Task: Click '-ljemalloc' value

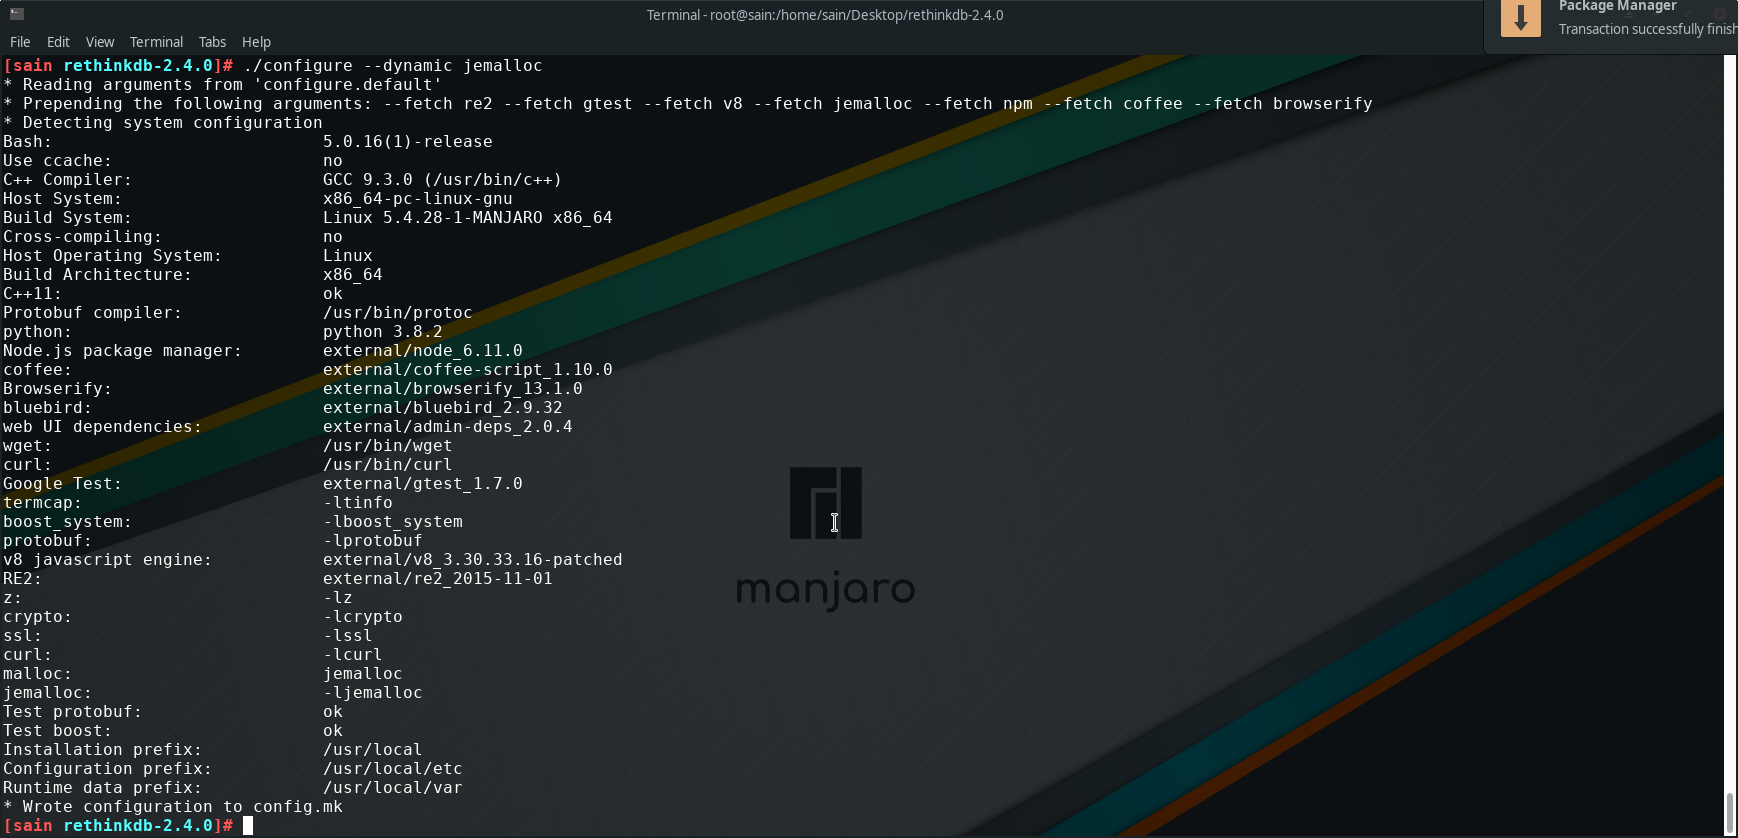Action: 372,693
